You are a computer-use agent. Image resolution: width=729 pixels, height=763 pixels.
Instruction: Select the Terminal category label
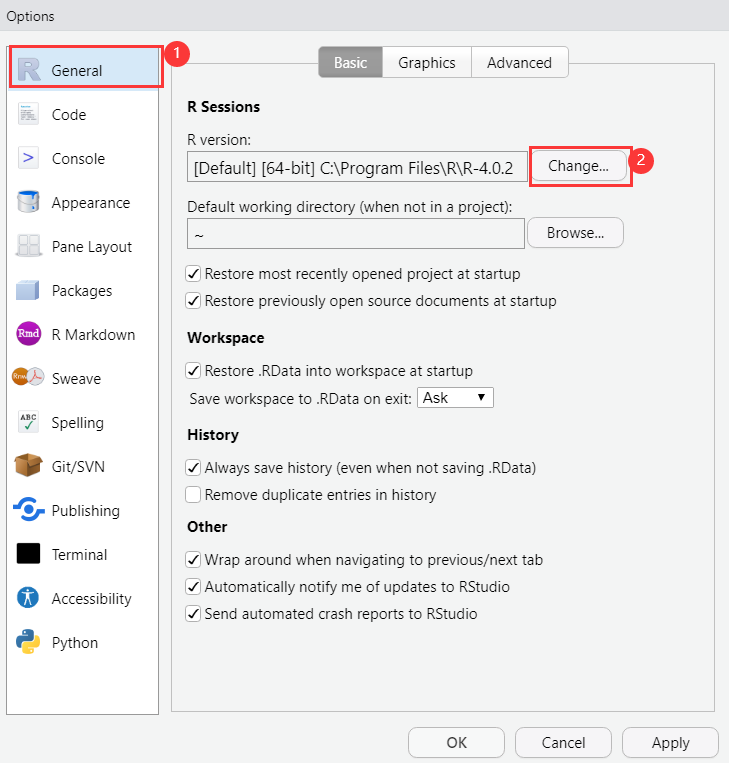coord(79,555)
